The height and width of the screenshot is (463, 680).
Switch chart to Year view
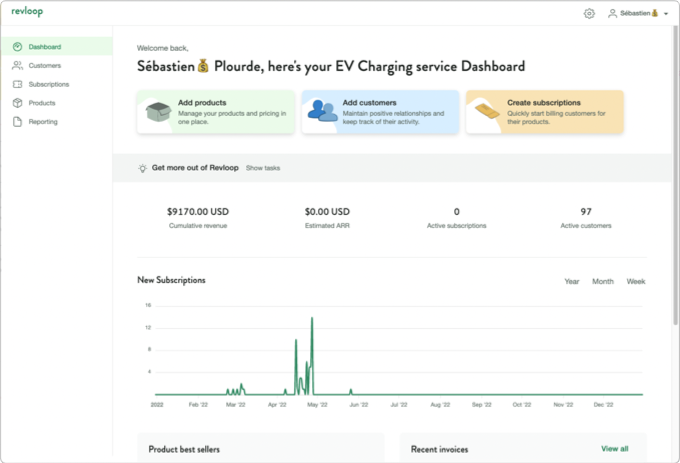coord(571,281)
